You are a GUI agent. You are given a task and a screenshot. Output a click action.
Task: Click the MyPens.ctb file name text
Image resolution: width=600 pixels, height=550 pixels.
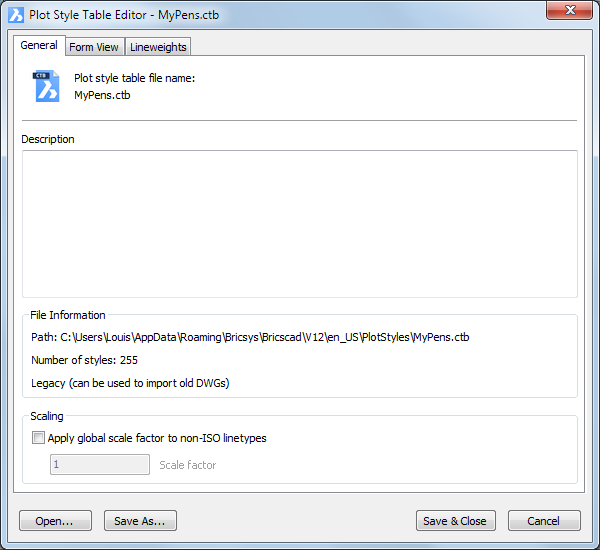[102, 95]
